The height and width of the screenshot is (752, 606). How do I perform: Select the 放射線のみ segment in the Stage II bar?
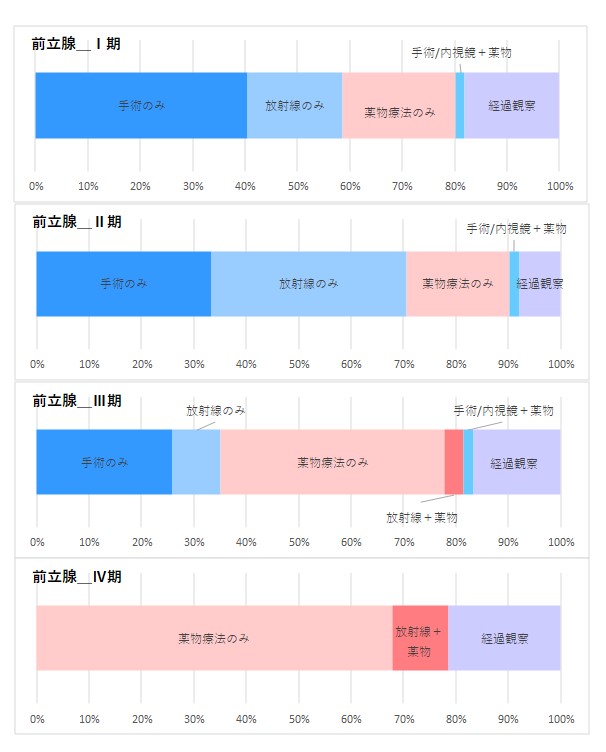click(x=308, y=284)
